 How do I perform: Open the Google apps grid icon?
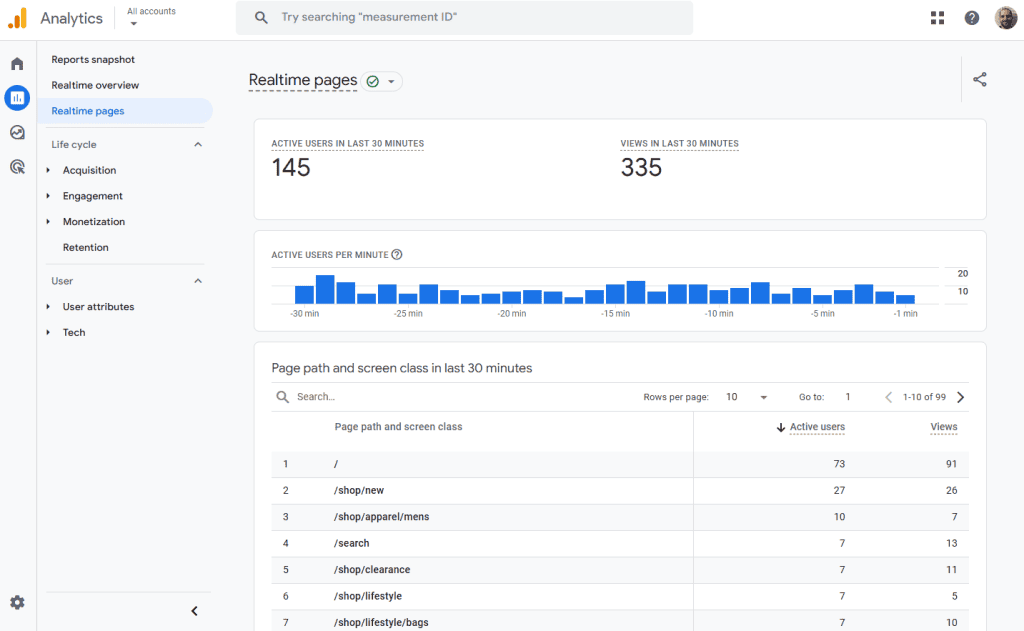pyautogui.click(x=937, y=18)
